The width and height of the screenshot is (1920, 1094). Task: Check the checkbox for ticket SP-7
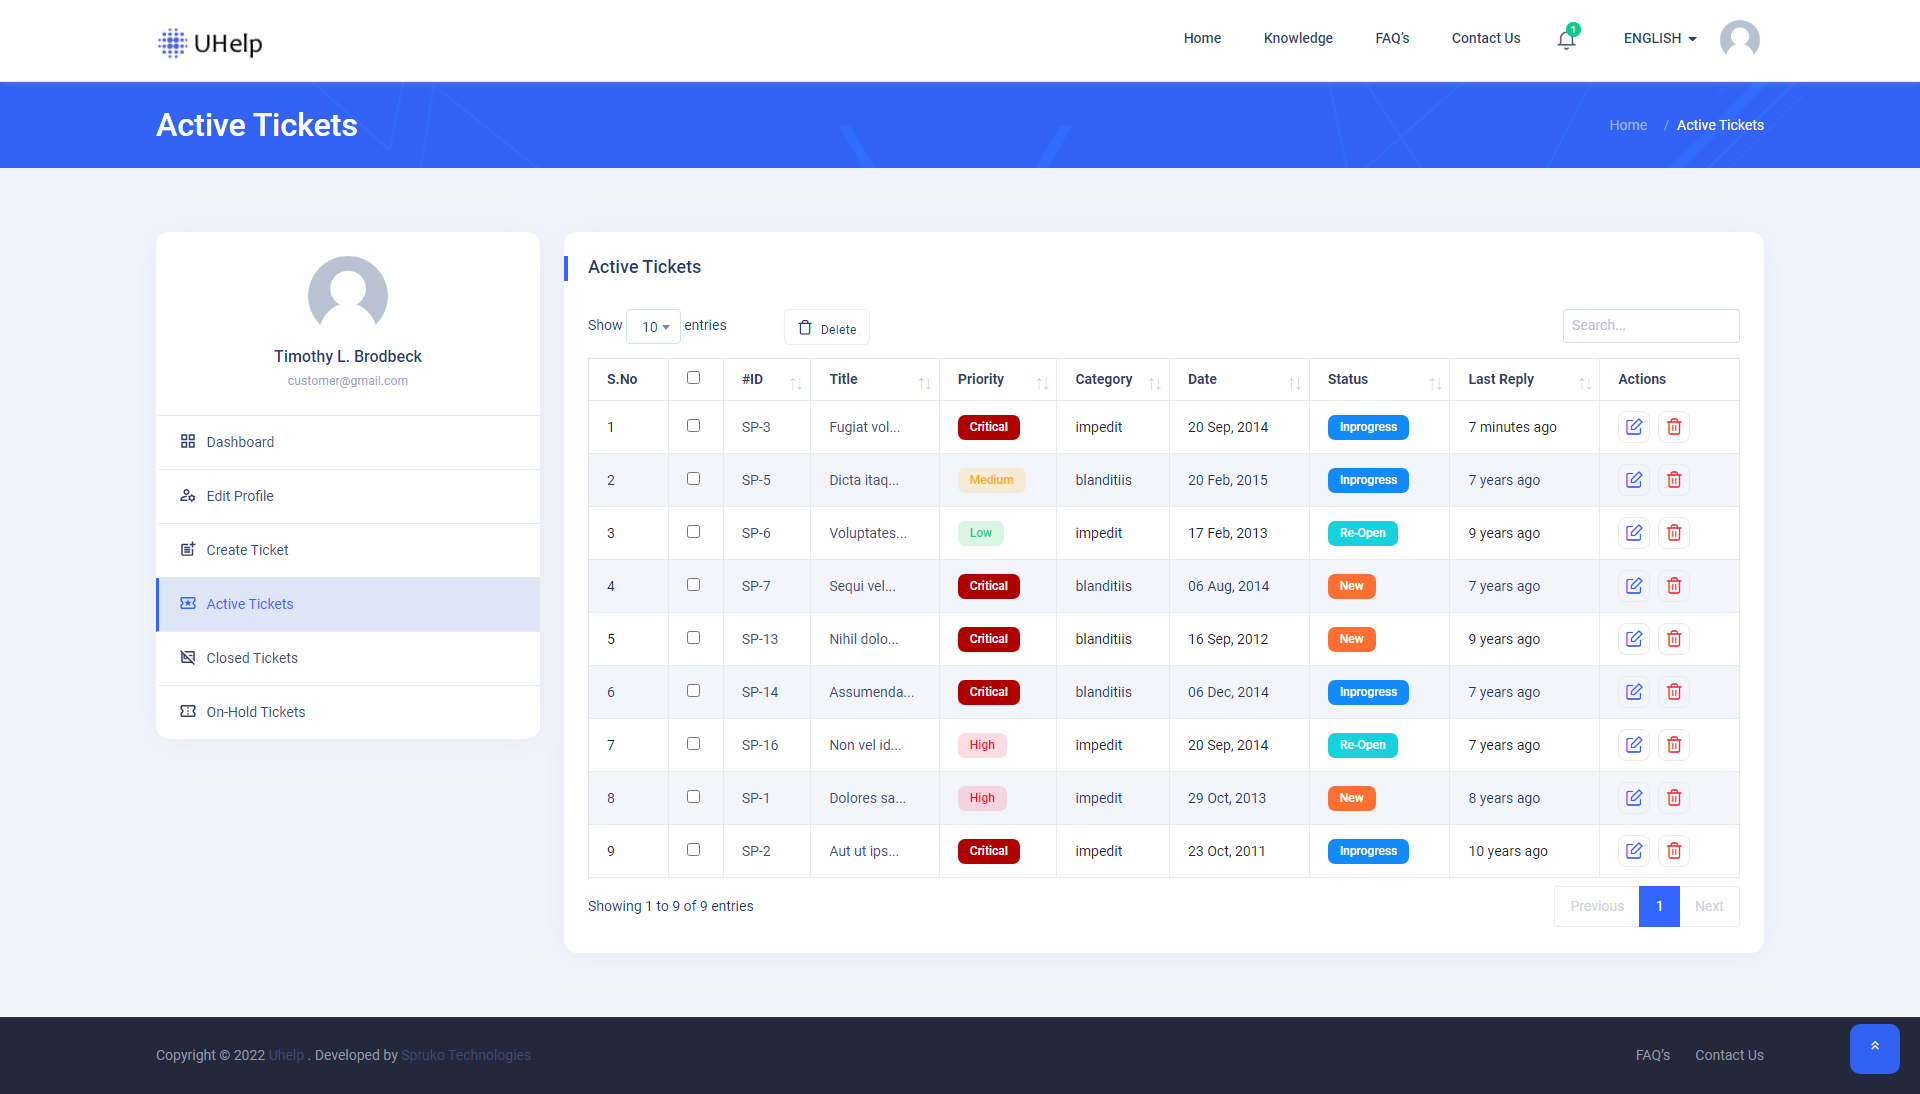[694, 584]
